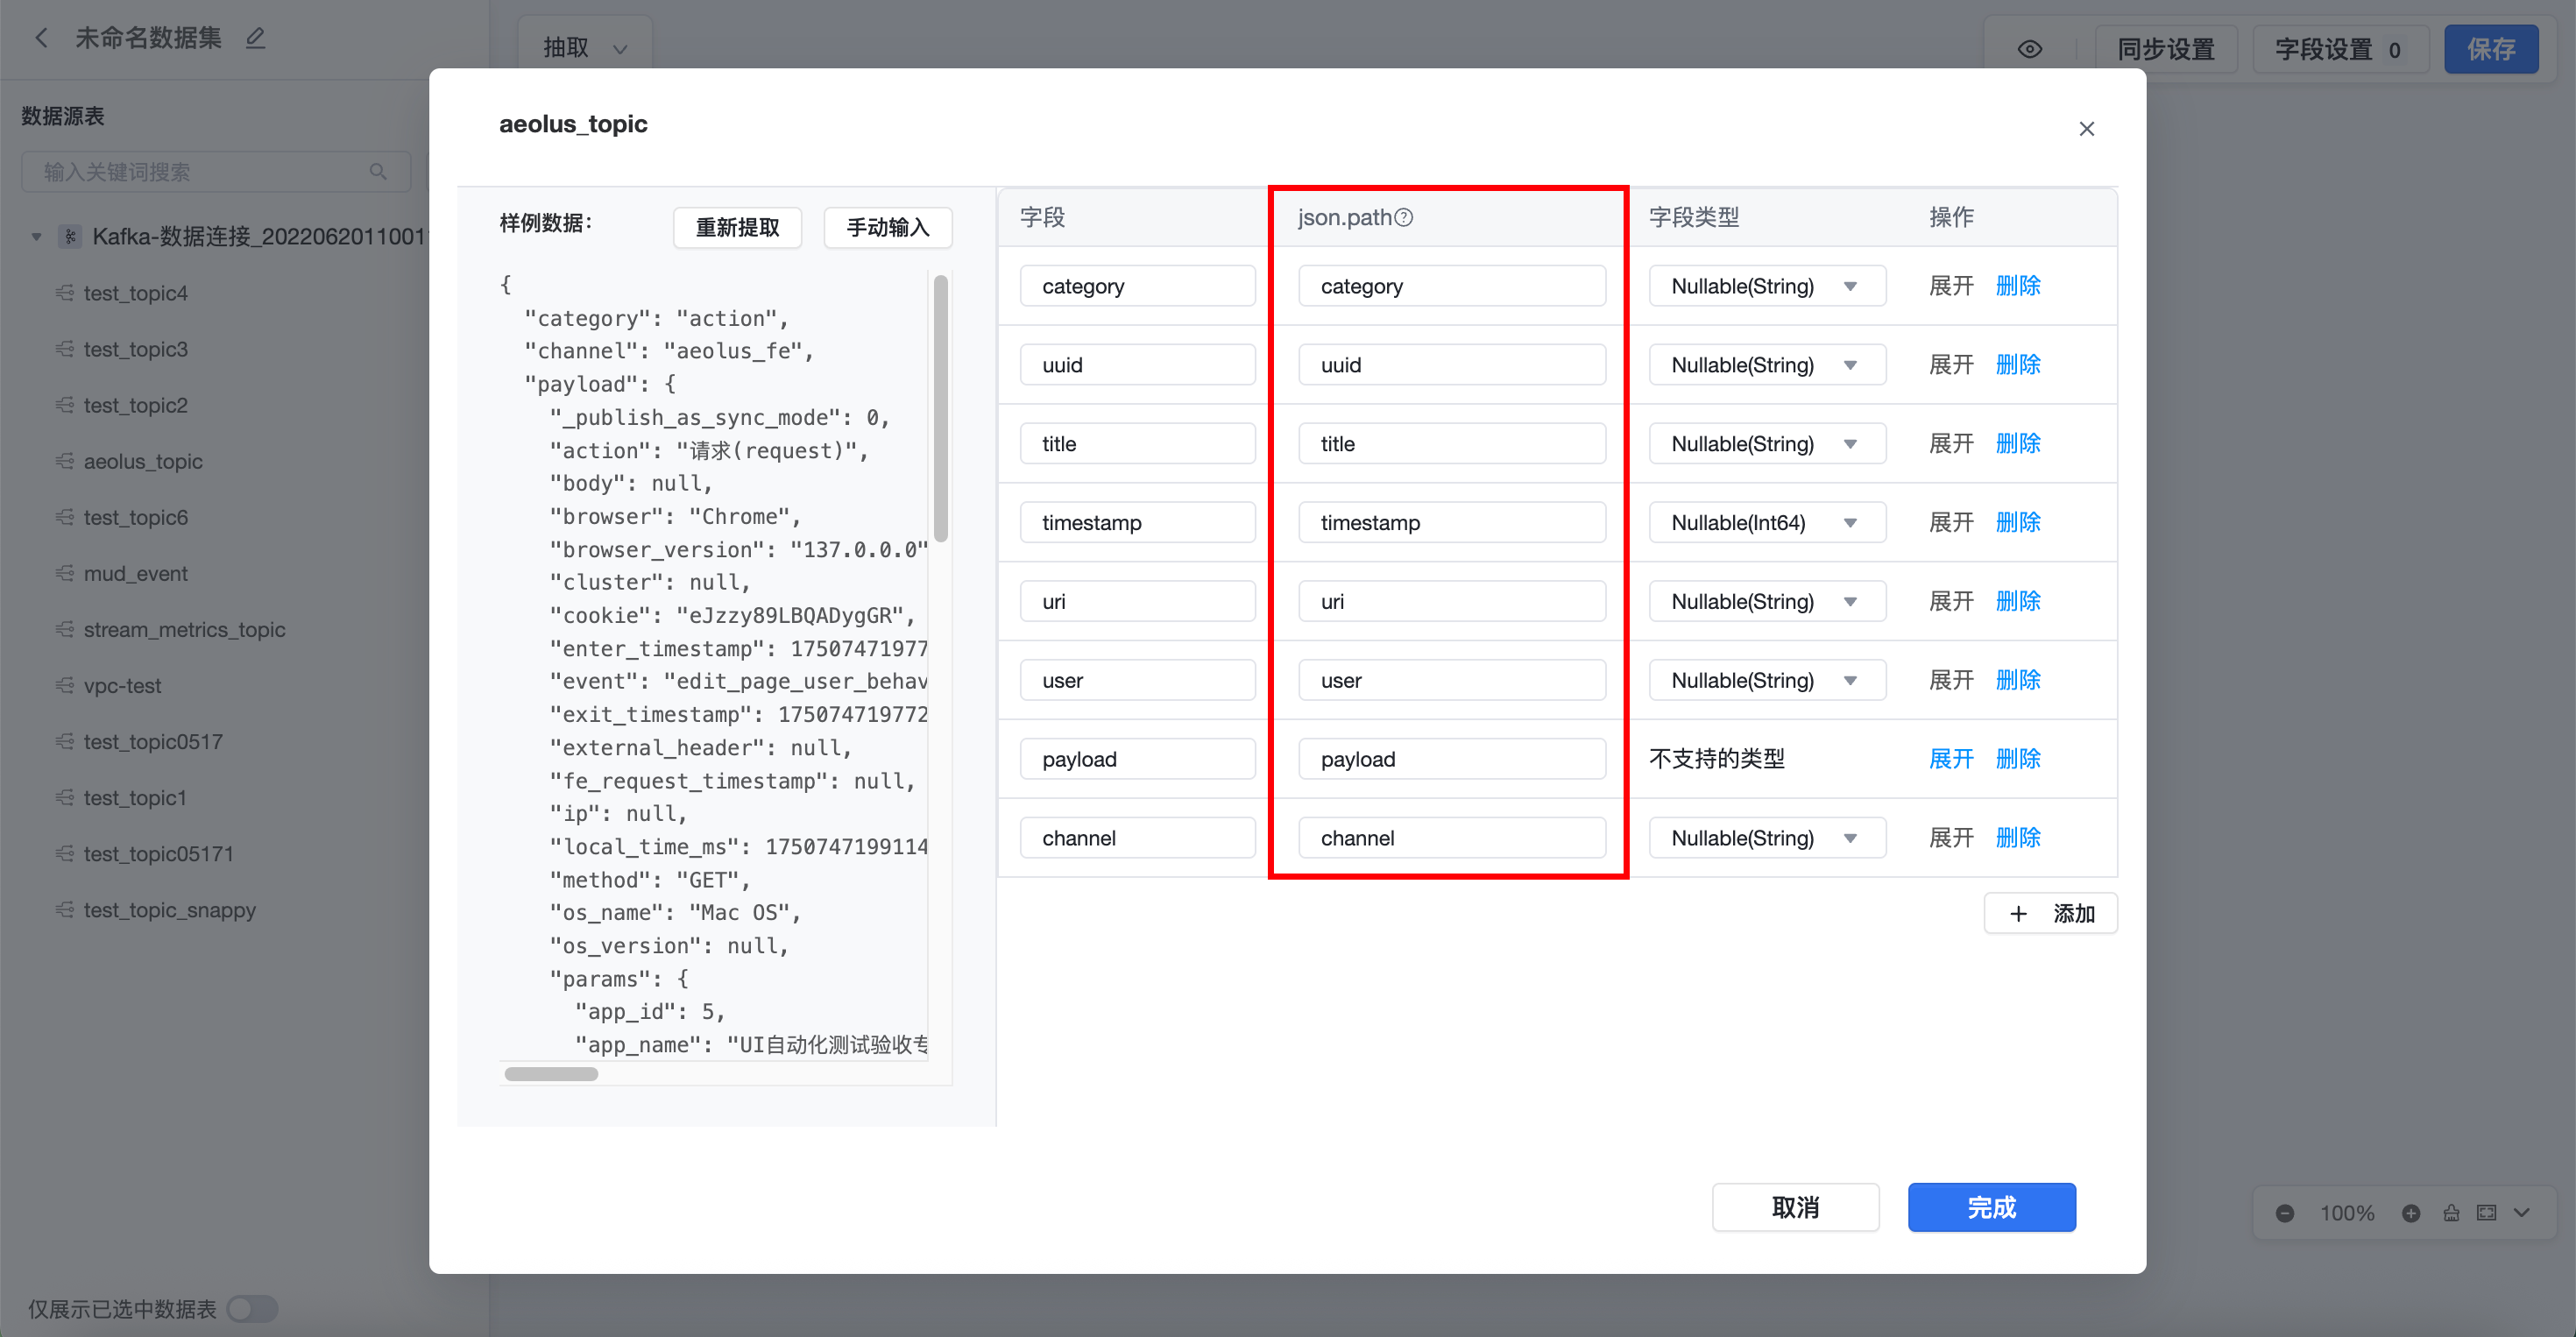Click the plus 添加 button to add field
The height and width of the screenshot is (1337, 2576).
tap(2050, 913)
